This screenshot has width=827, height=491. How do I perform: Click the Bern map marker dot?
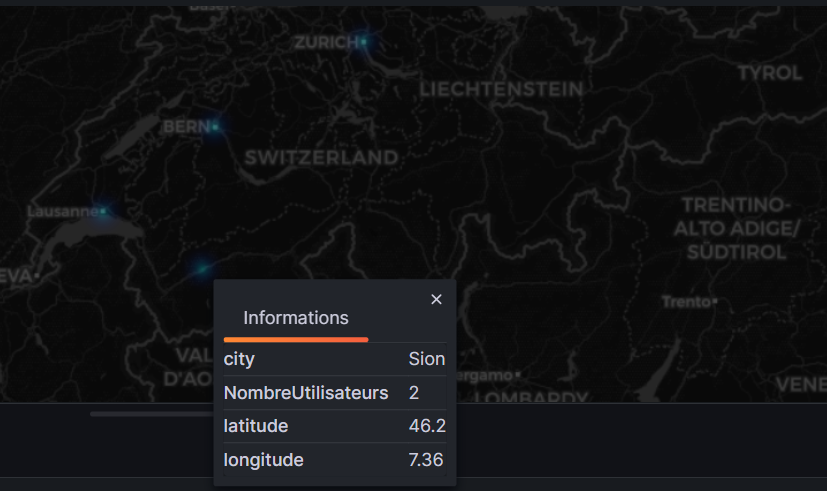click(x=214, y=127)
